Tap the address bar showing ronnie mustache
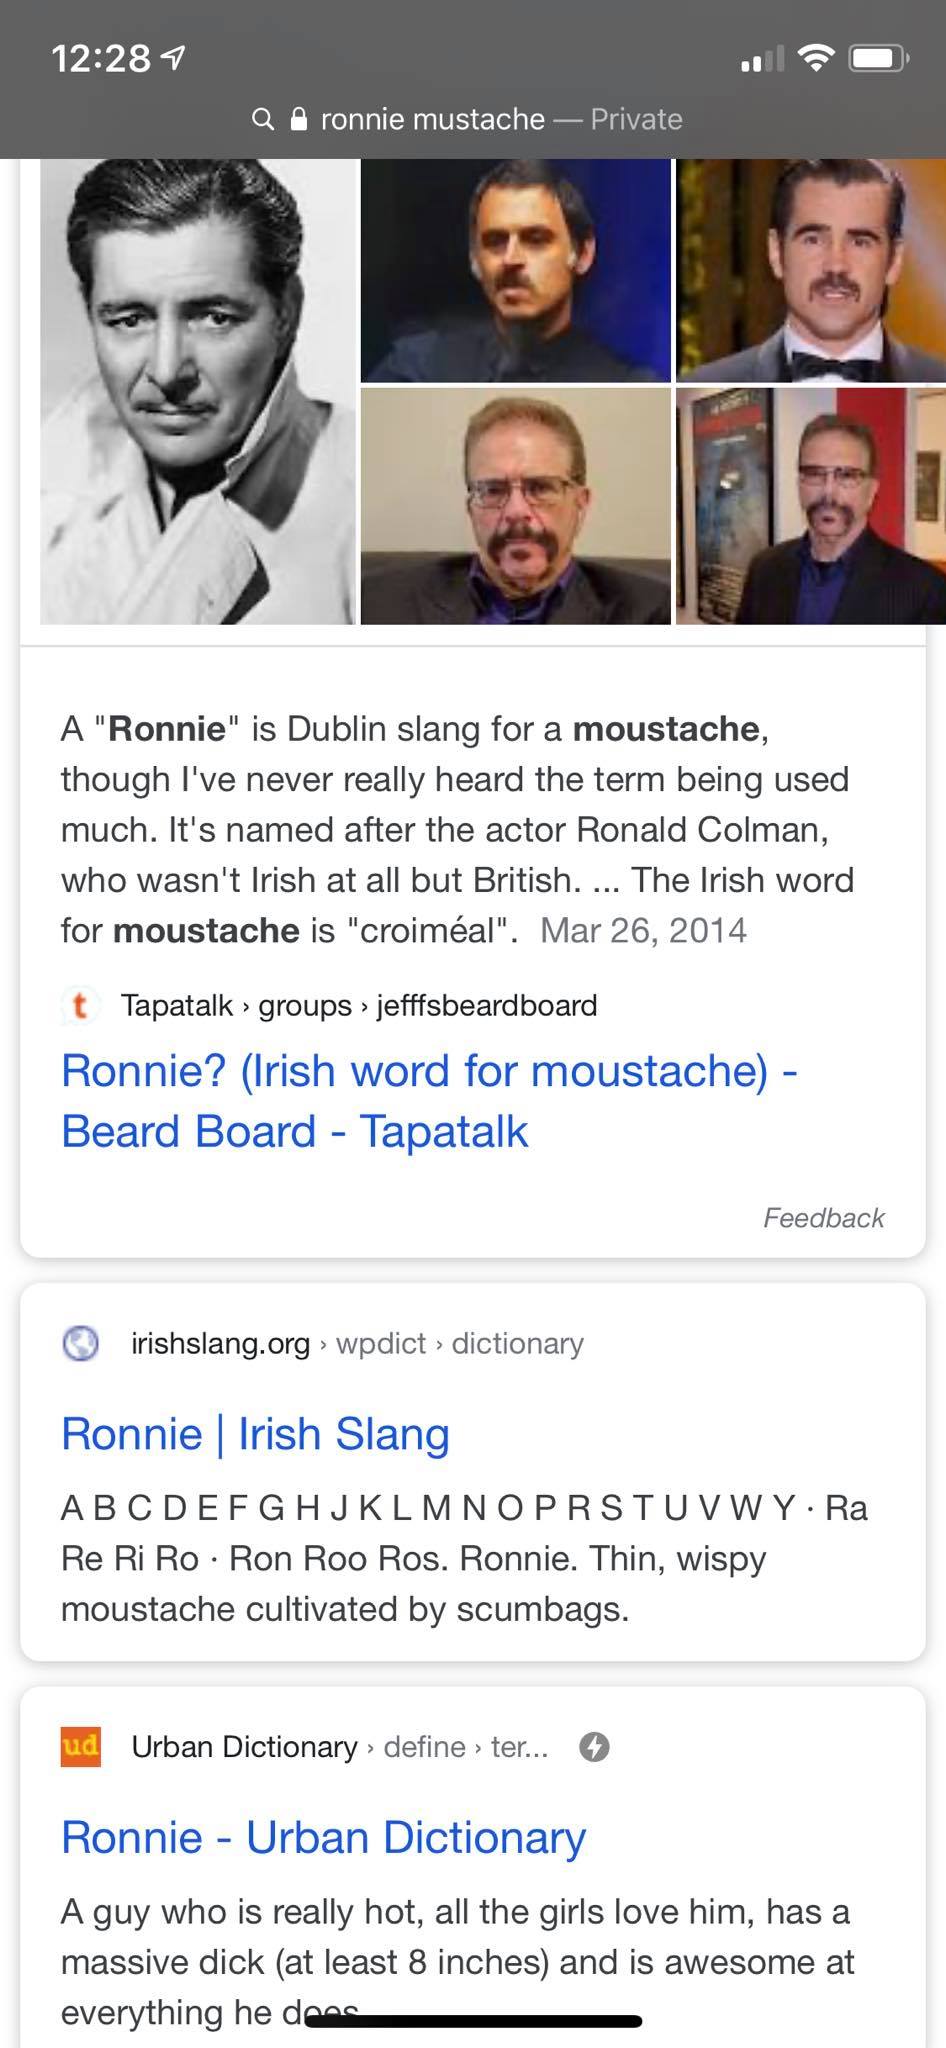The image size is (946, 2048). point(467,119)
